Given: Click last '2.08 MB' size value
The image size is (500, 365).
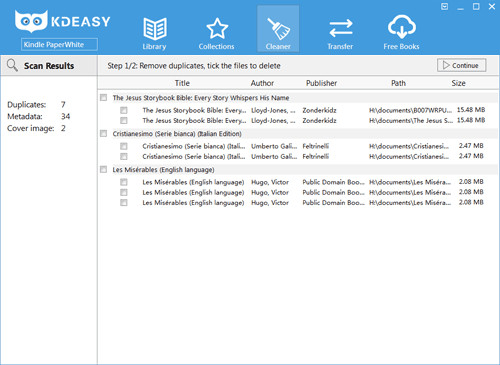Looking at the screenshot, I should tap(471, 202).
